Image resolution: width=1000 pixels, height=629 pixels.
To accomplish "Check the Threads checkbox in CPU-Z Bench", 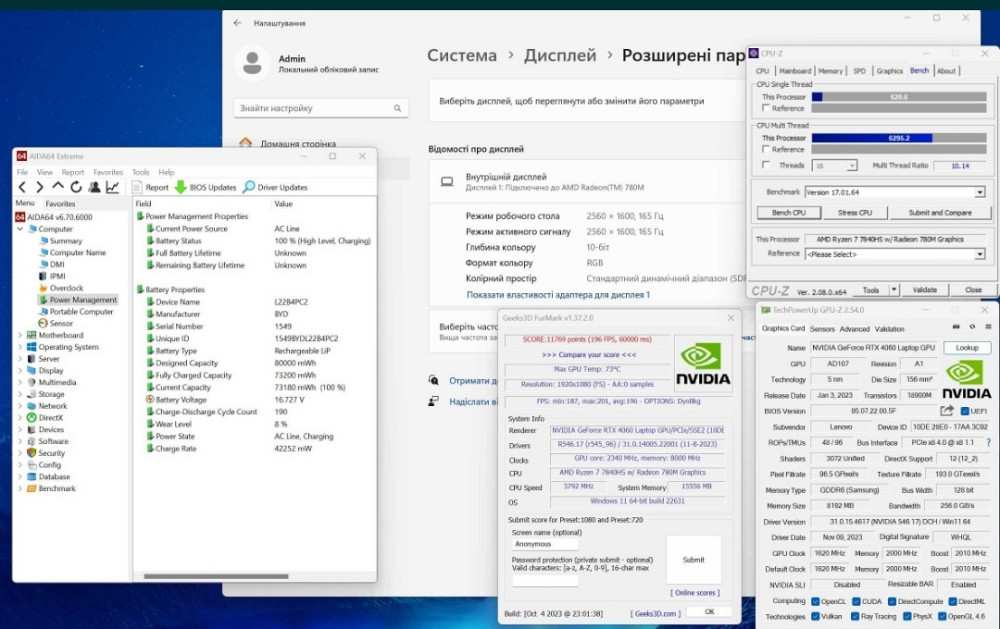I will pos(764,165).
